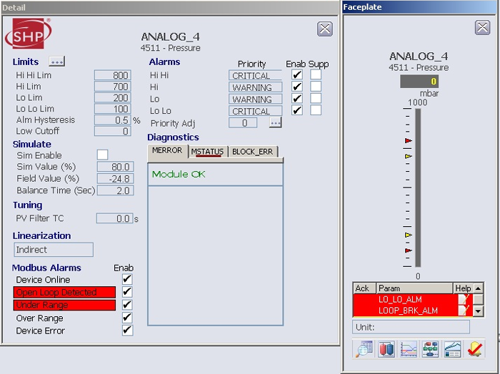Image resolution: width=500 pixels, height=374 pixels.
Task: Click Faceplate PV value box showing 0
Action: pos(419,81)
